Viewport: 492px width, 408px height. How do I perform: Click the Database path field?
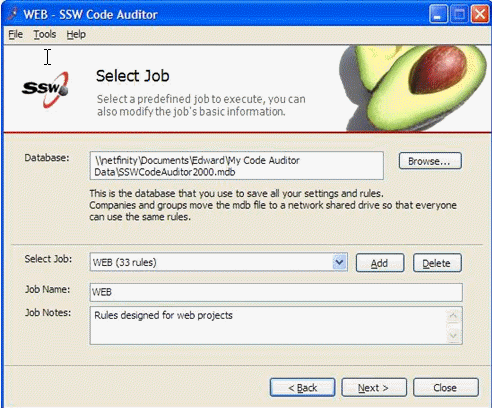[x=237, y=166]
